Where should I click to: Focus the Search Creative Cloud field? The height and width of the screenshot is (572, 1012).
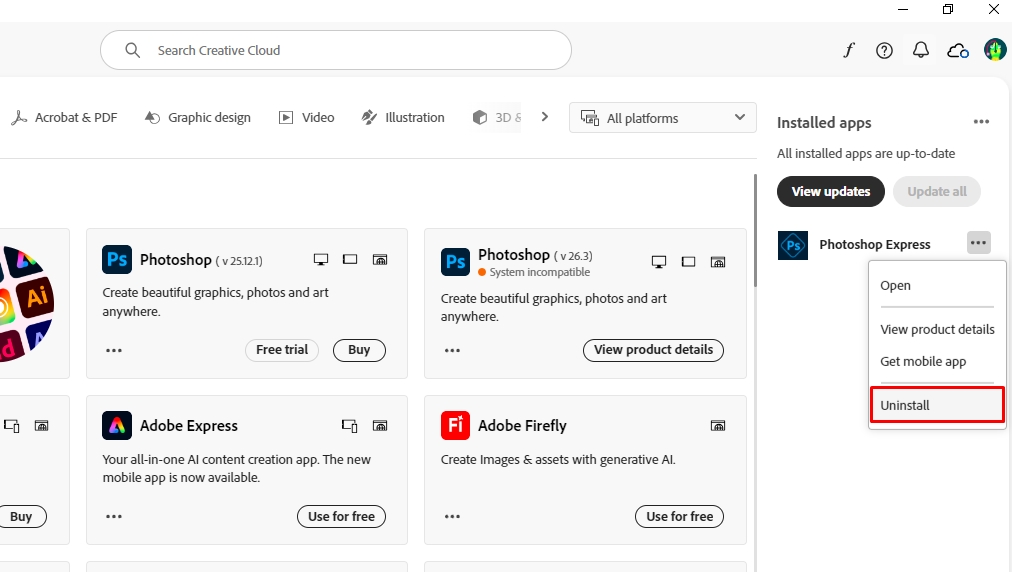[336, 50]
